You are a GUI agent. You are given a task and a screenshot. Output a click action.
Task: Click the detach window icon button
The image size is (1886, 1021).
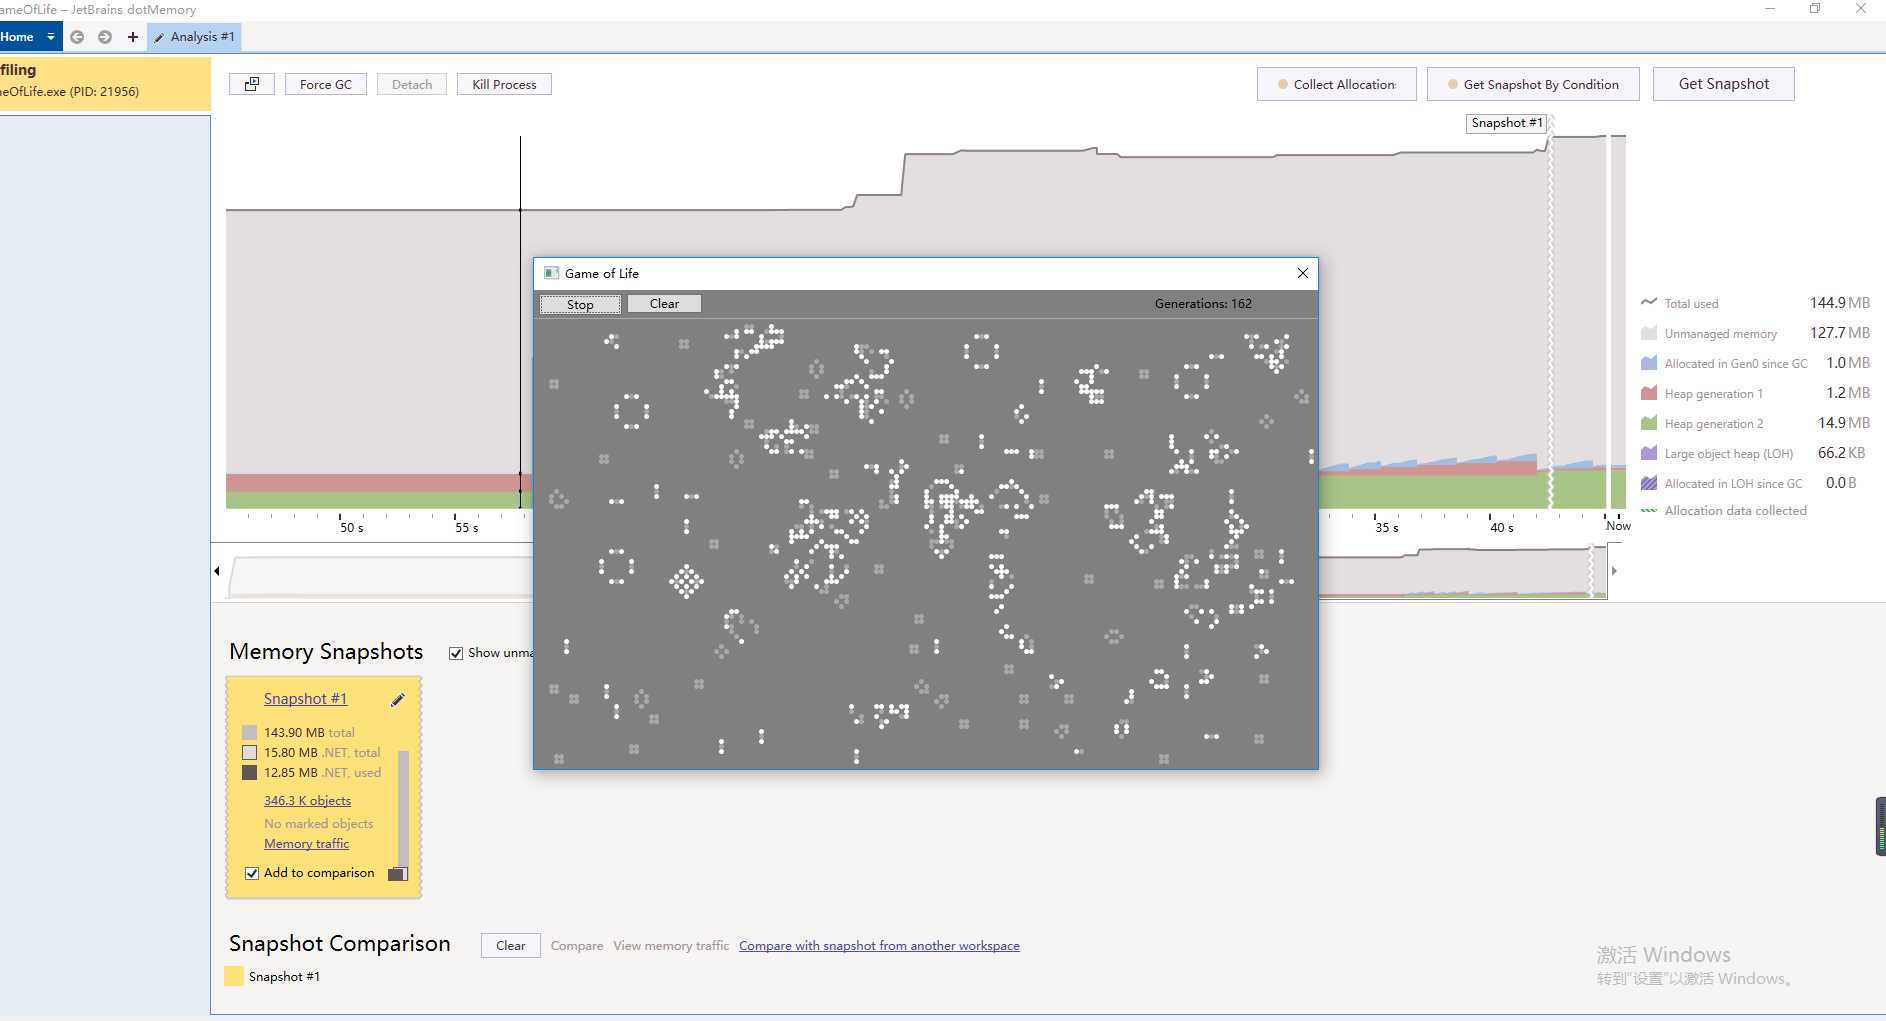pyautogui.click(x=252, y=84)
